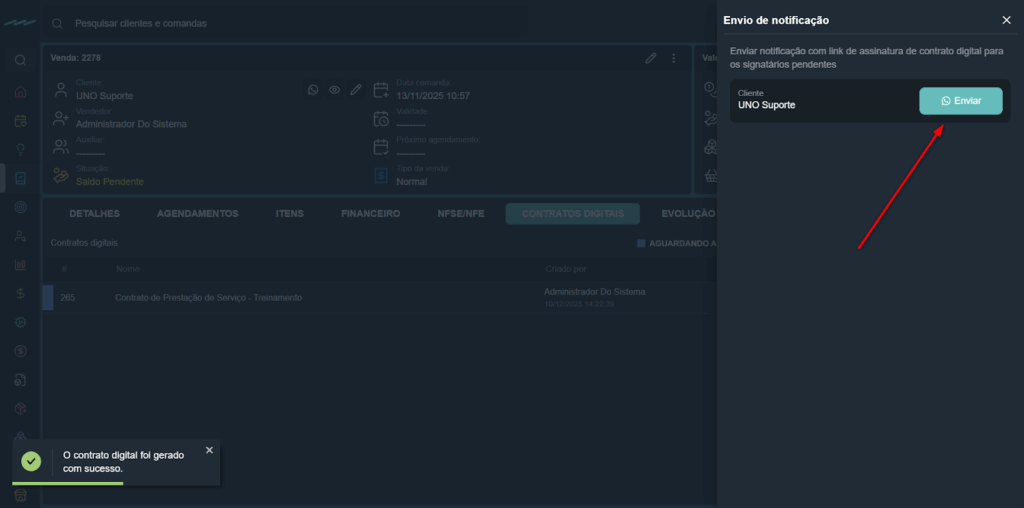Open the home icon in sidebar

[x=20, y=92]
